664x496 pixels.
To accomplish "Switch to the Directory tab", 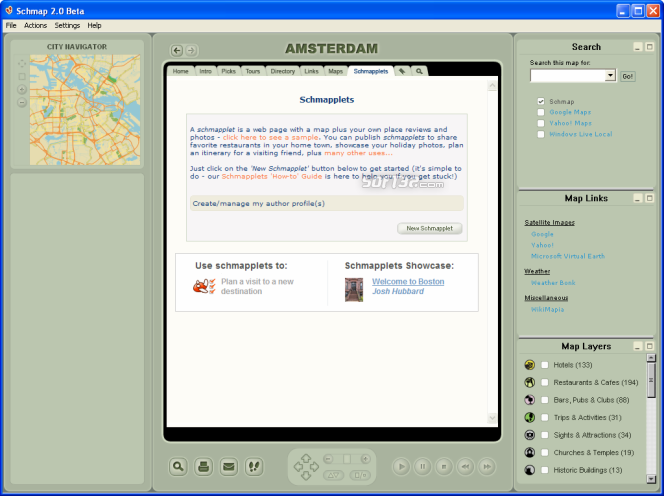I will [x=282, y=71].
